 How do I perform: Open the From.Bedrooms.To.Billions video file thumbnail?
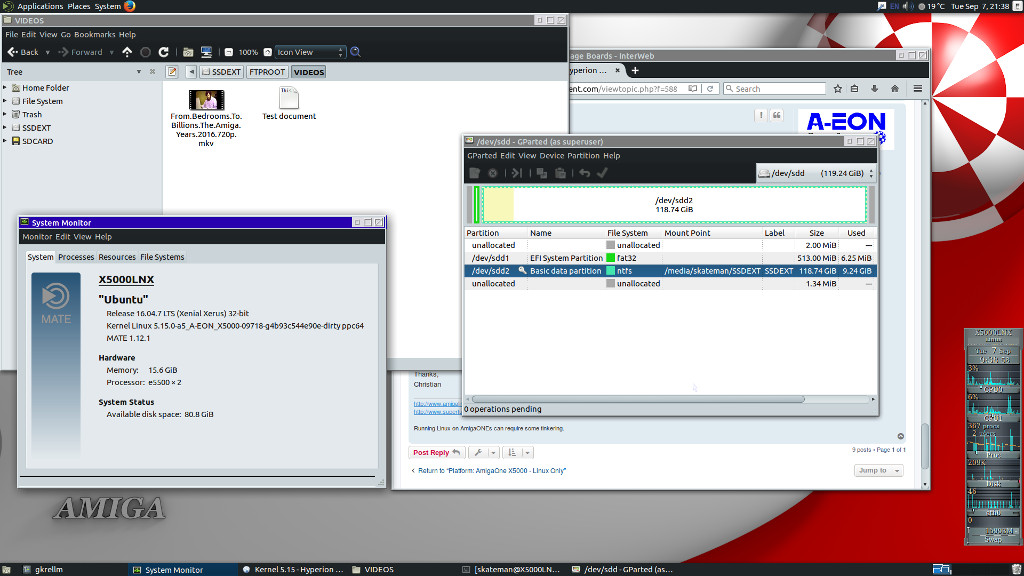(206, 100)
